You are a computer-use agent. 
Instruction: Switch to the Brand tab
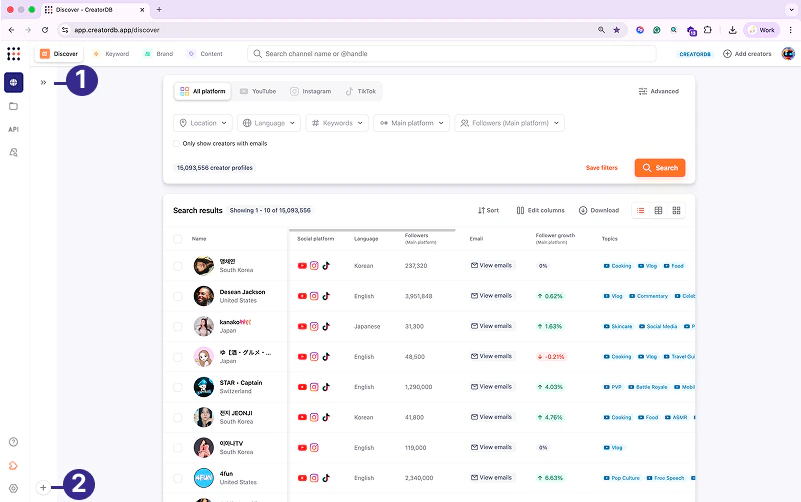tap(158, 54)
